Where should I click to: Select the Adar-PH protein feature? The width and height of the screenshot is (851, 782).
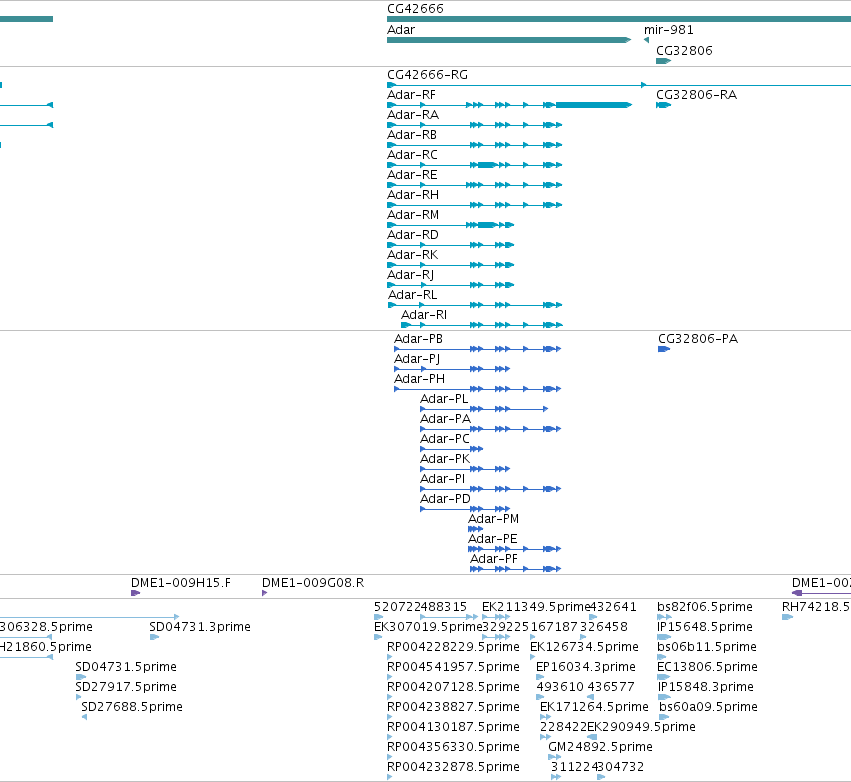pyautogui.click(x=478, y=389)
